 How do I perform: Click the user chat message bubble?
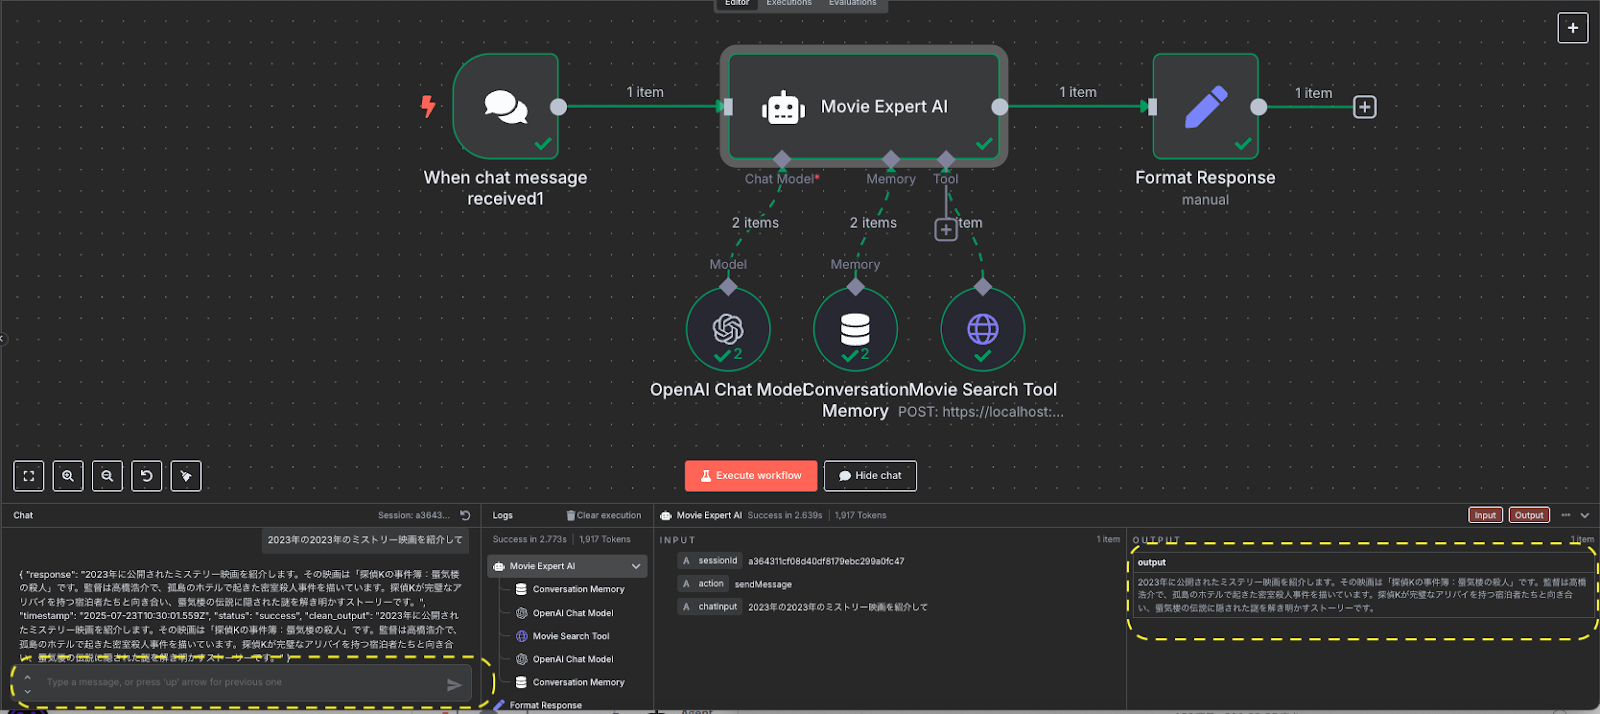(x=365, y=540)
